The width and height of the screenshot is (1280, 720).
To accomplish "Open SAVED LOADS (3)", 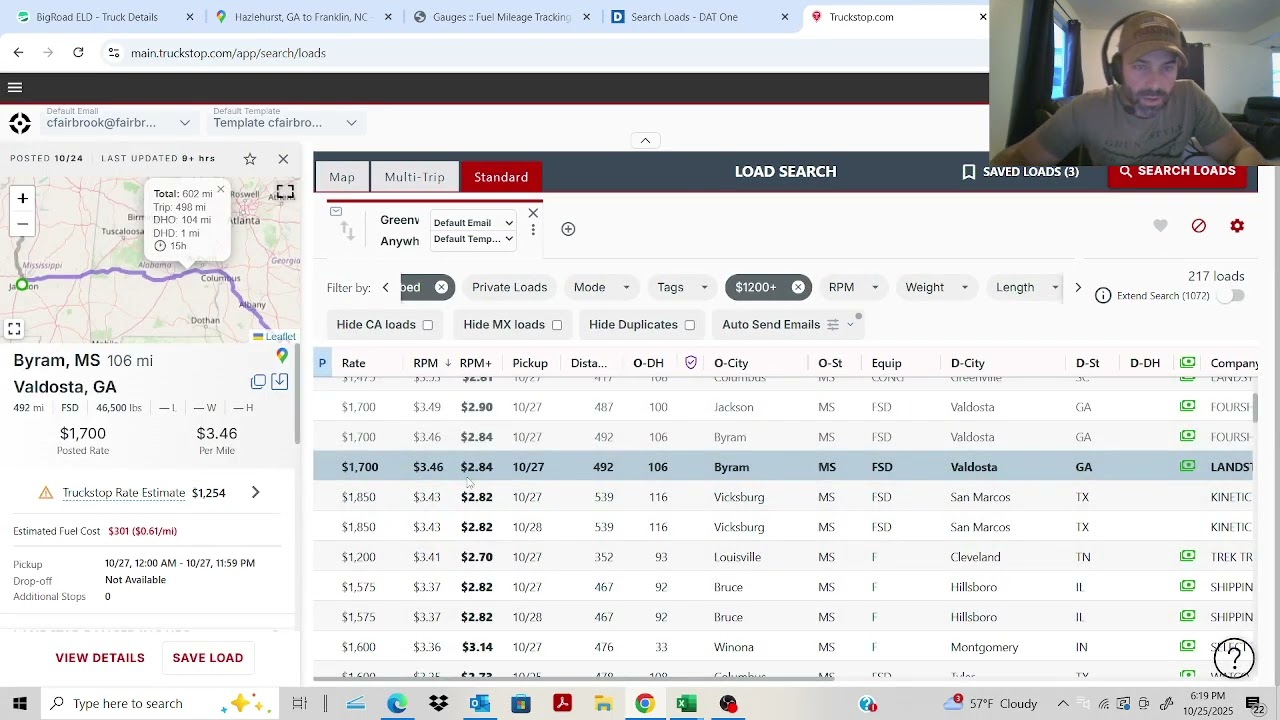I will click(x=1020, y=172).
